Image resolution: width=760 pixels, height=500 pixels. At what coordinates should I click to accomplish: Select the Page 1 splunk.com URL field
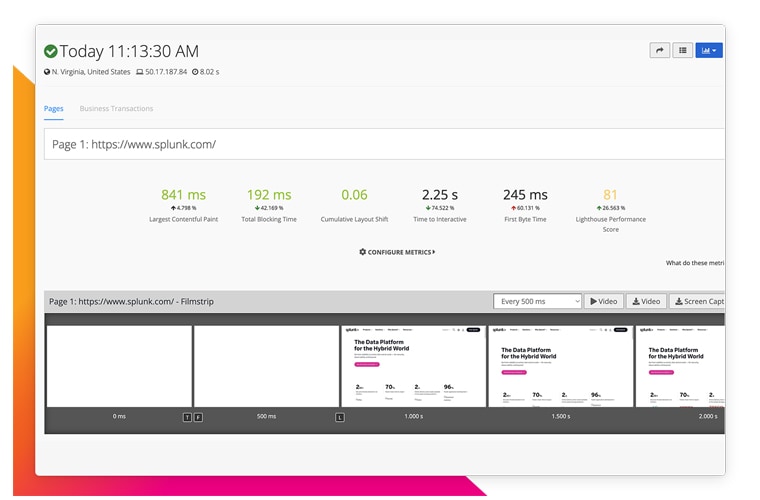(384, 144)
